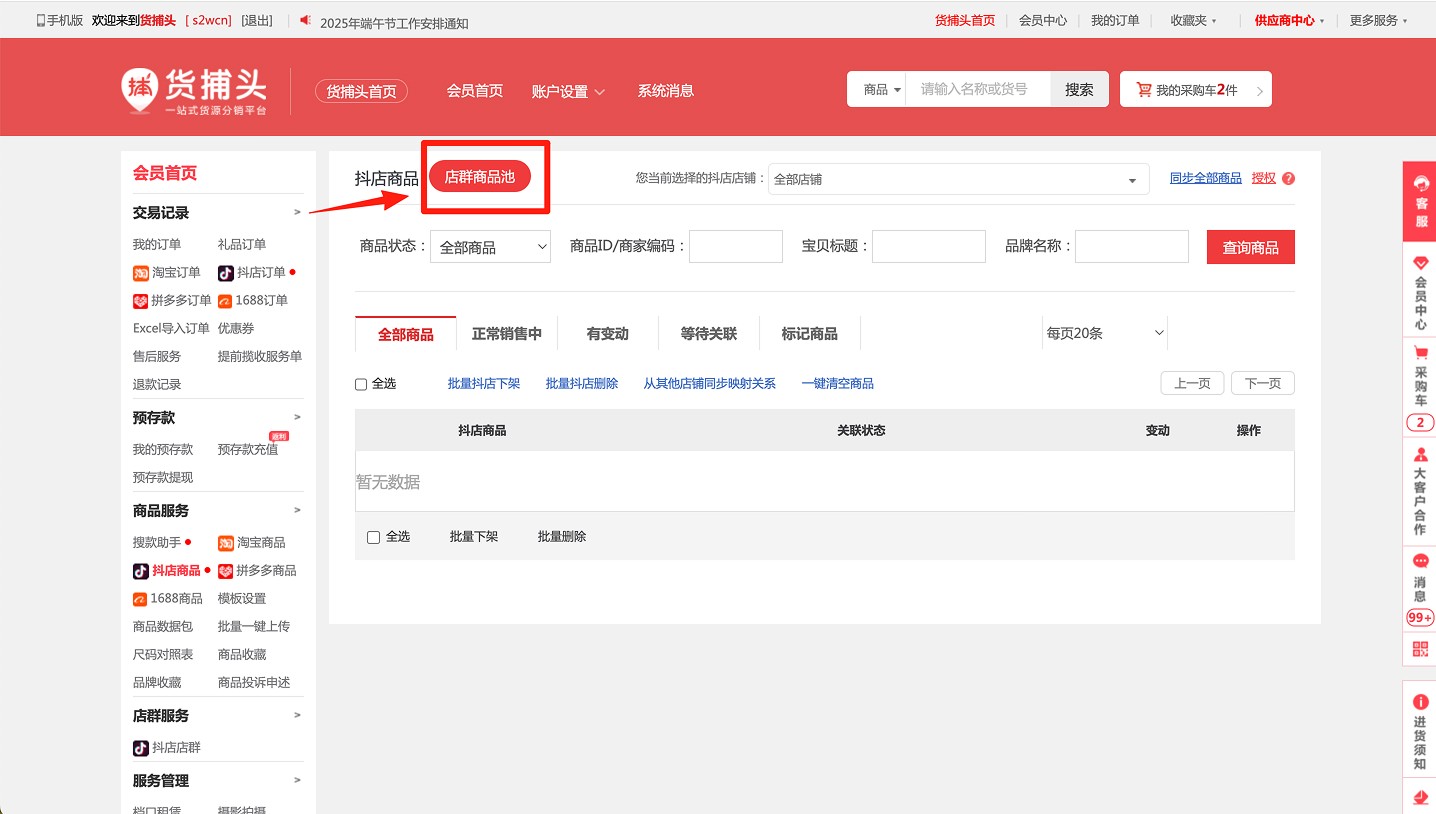Show the QR code icon in right sidebar
Viewport: 1436px width, 814px height.
[x=1420, y=650]
